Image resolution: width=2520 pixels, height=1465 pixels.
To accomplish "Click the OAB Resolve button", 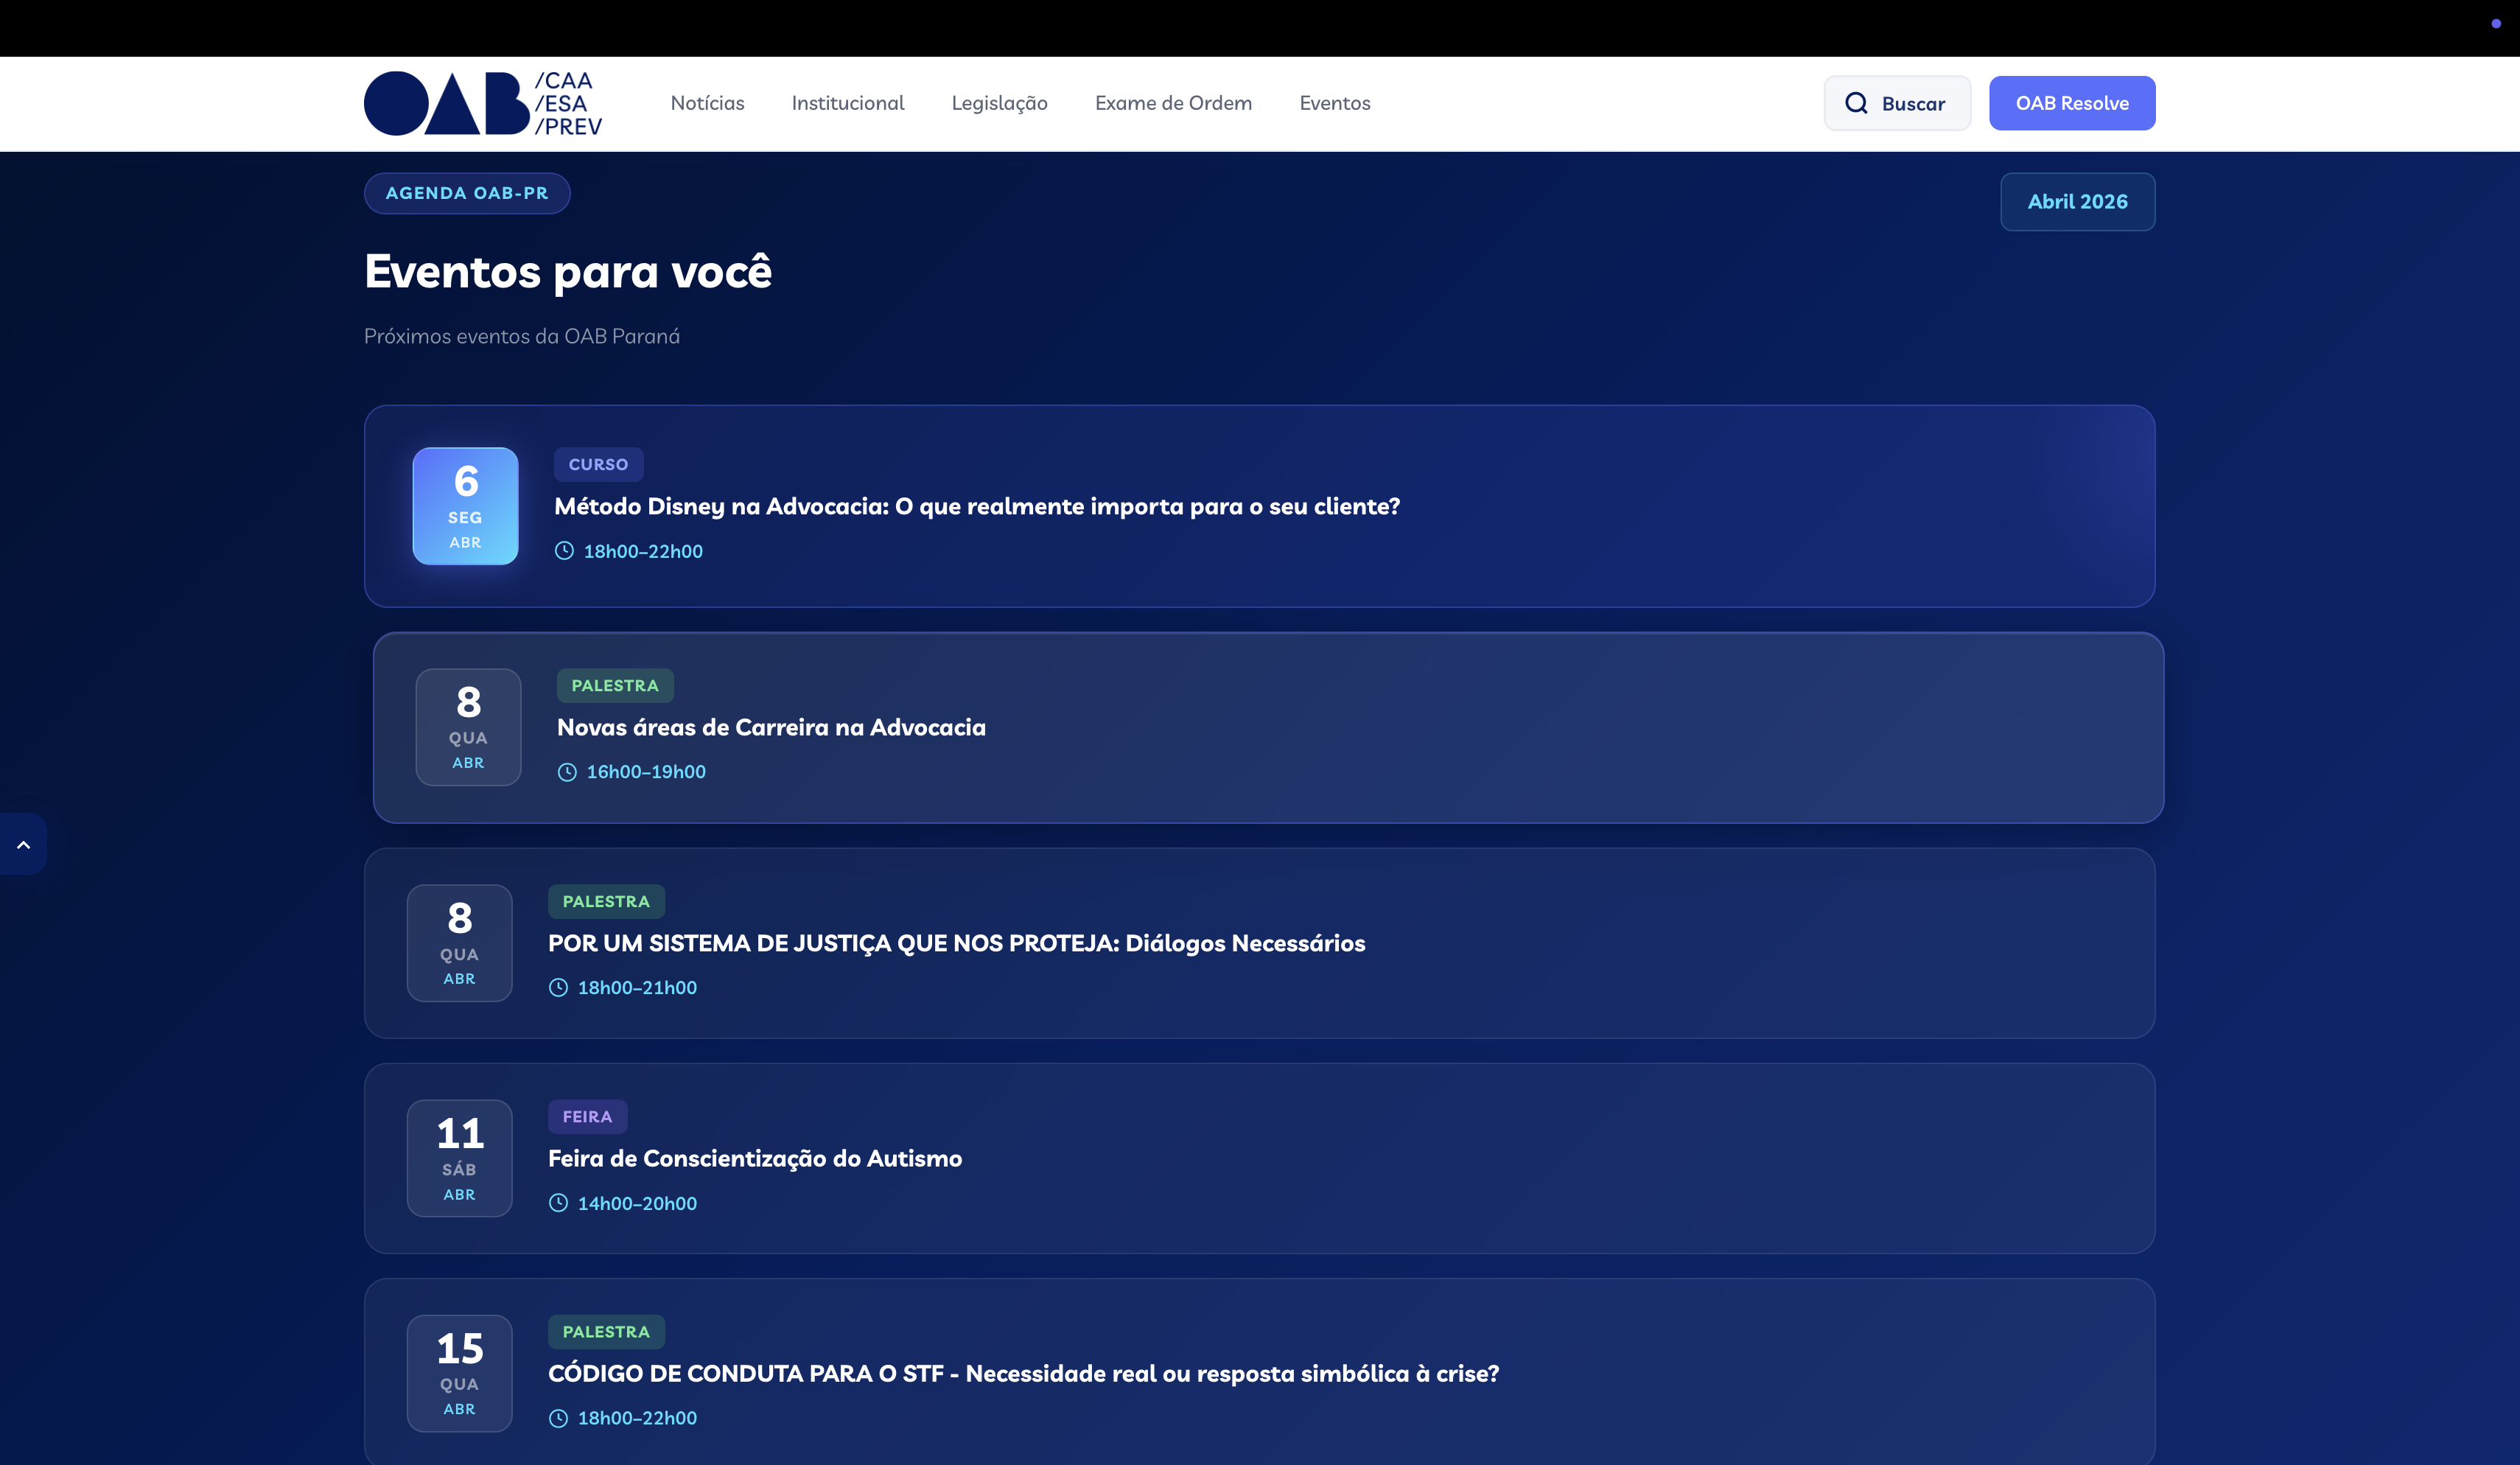I will 2071,102.
